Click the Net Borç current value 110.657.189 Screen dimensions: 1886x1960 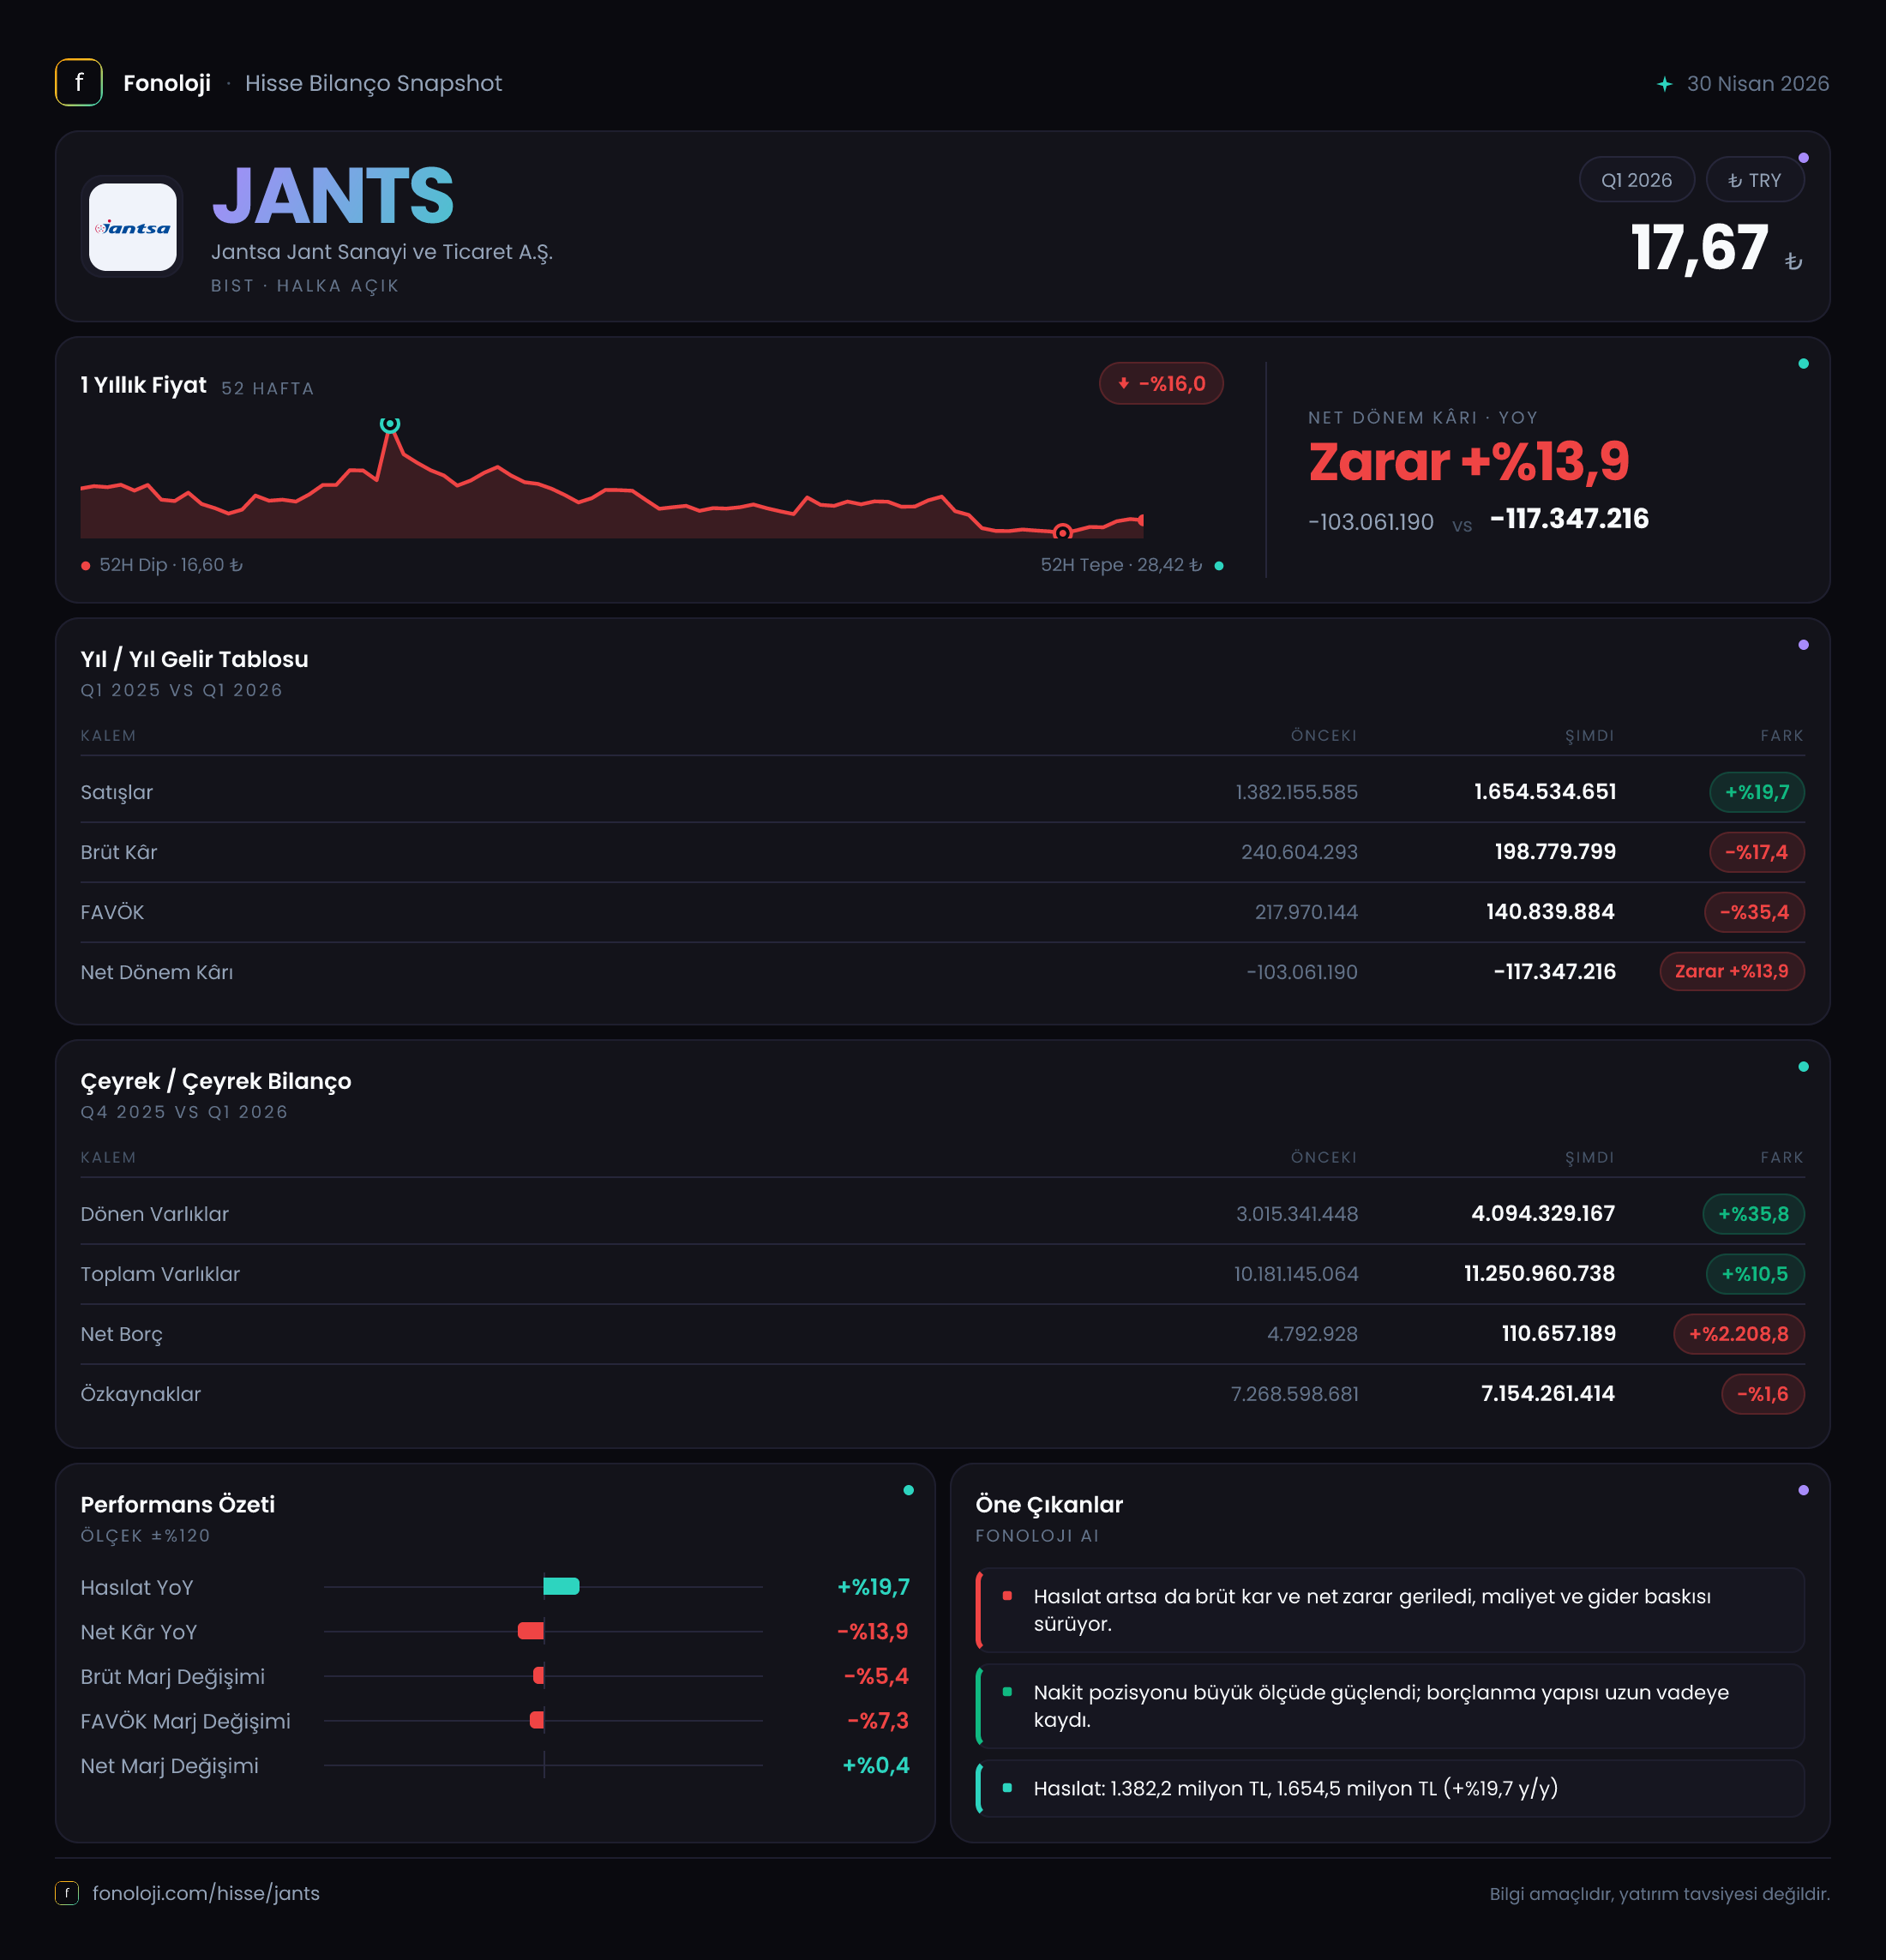(x=1558, y=1334)
